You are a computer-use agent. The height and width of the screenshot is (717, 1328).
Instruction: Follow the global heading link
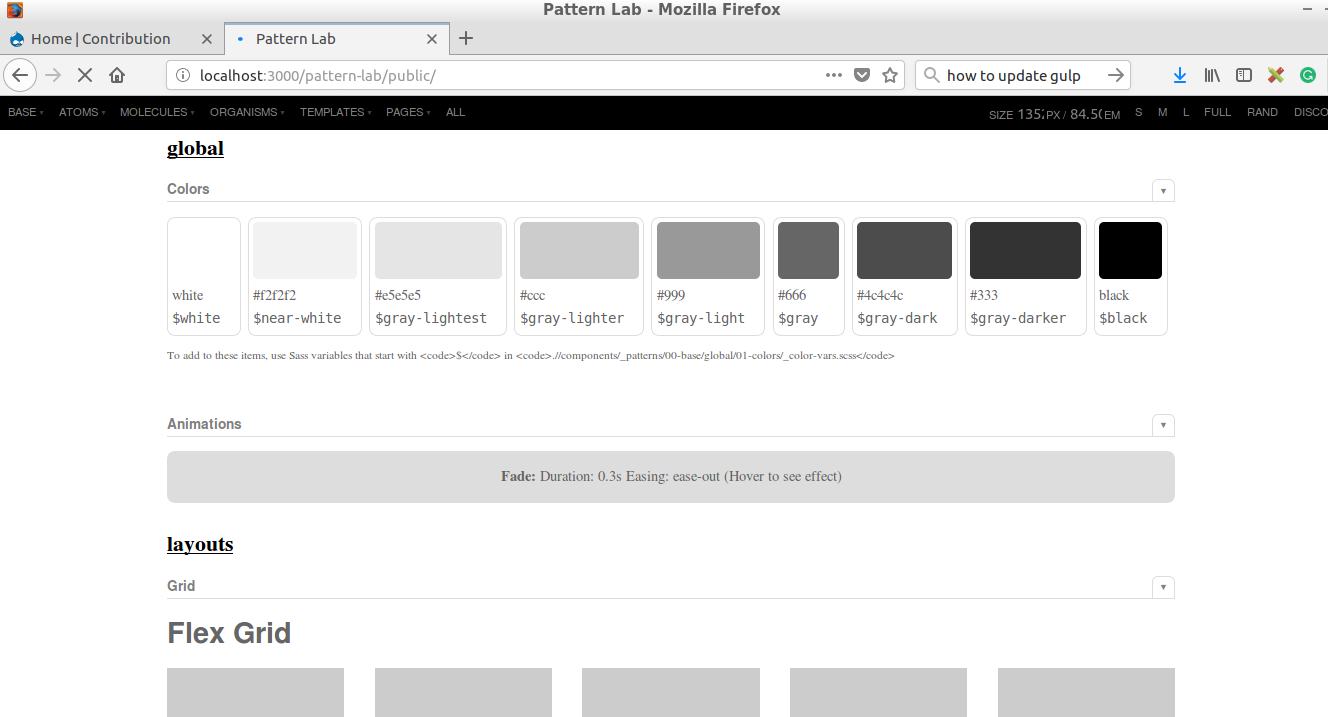point(195,148)
